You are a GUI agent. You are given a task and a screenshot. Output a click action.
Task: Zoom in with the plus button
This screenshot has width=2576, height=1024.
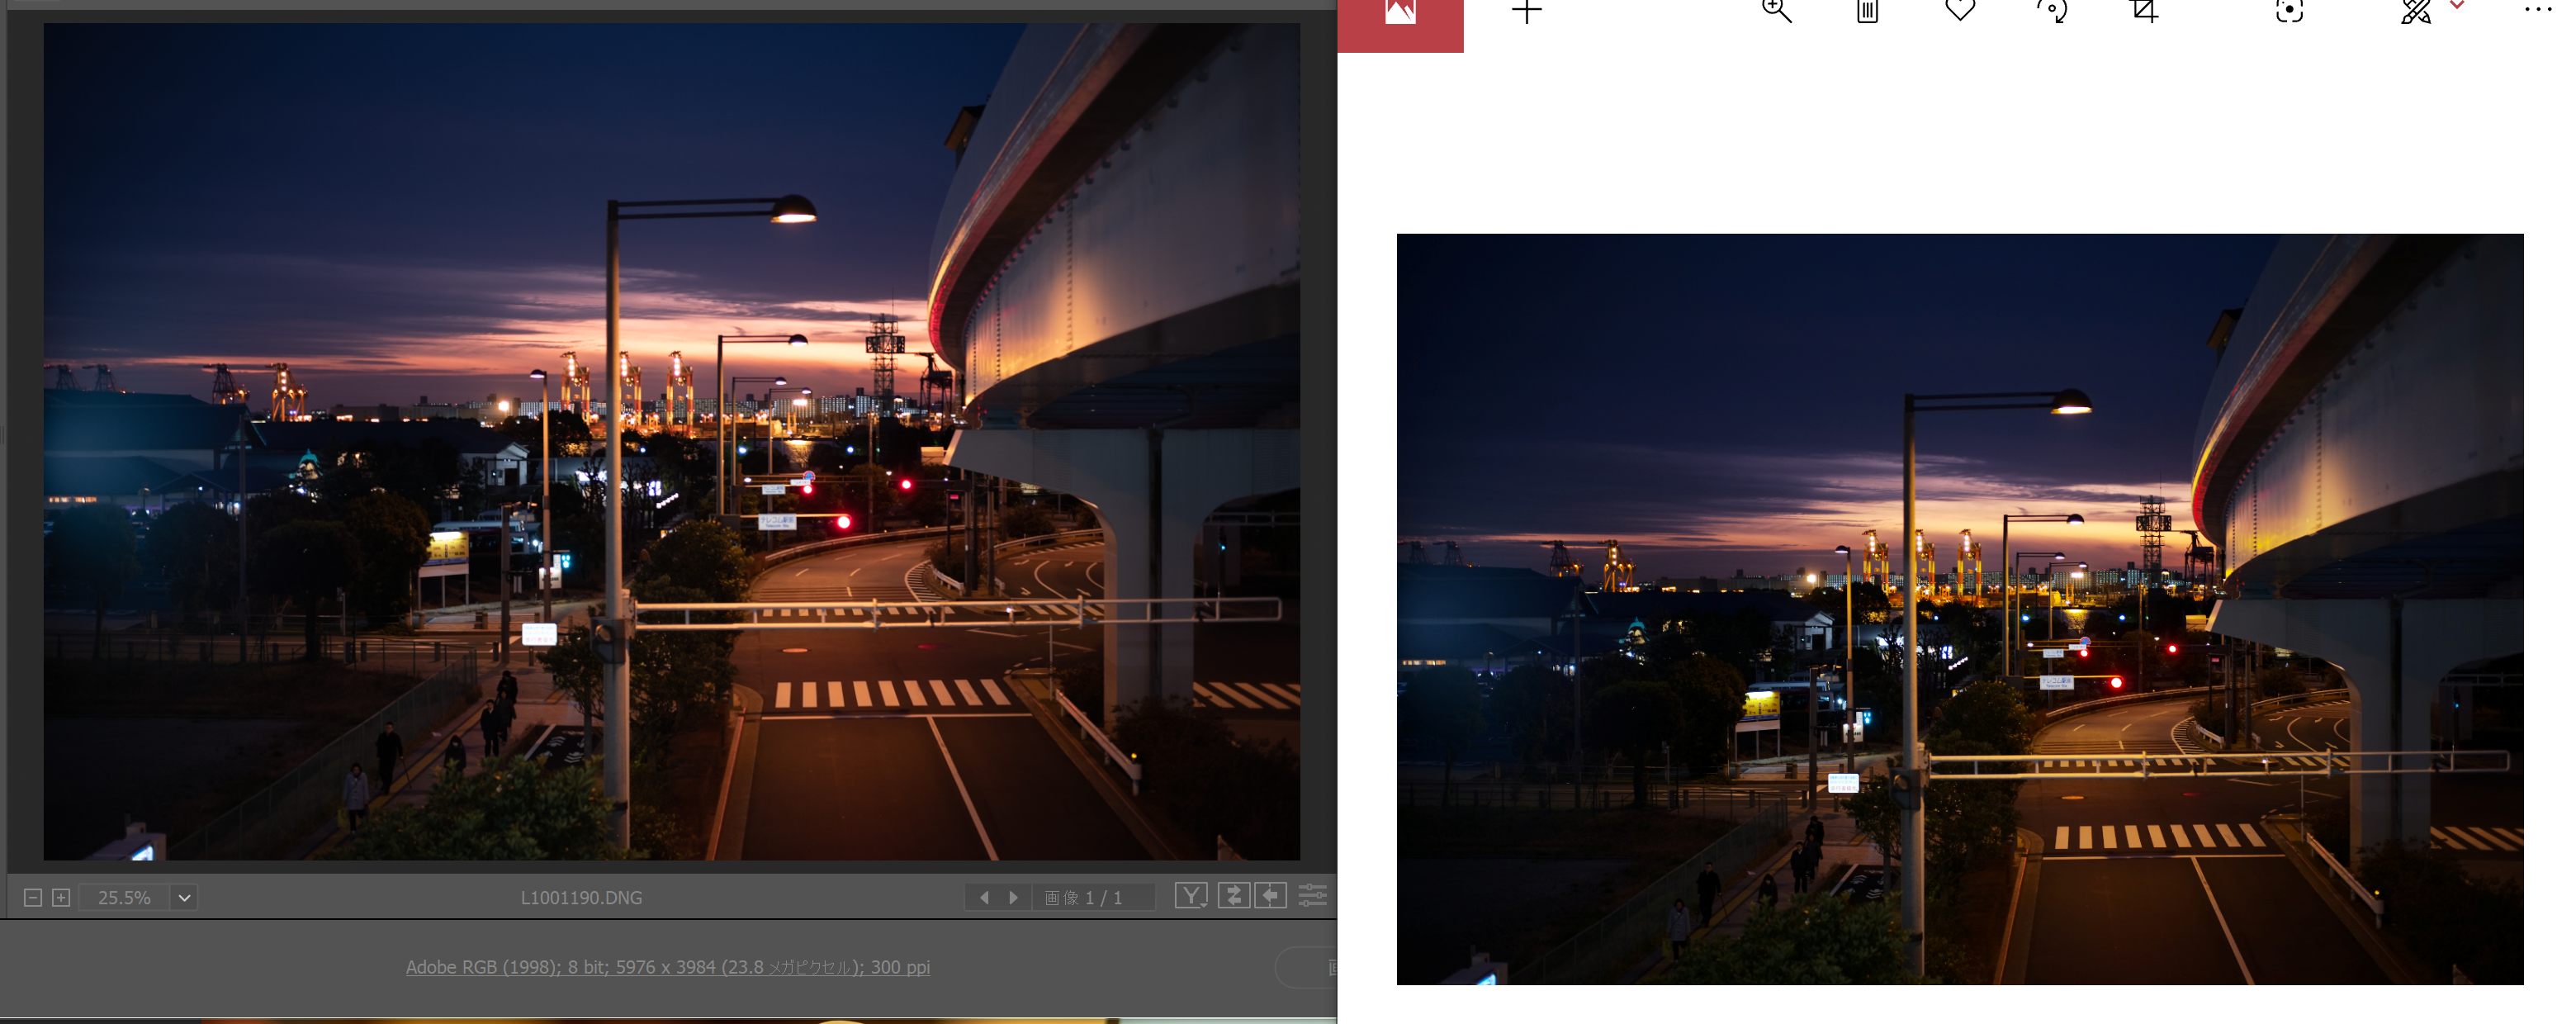point(61,897)
